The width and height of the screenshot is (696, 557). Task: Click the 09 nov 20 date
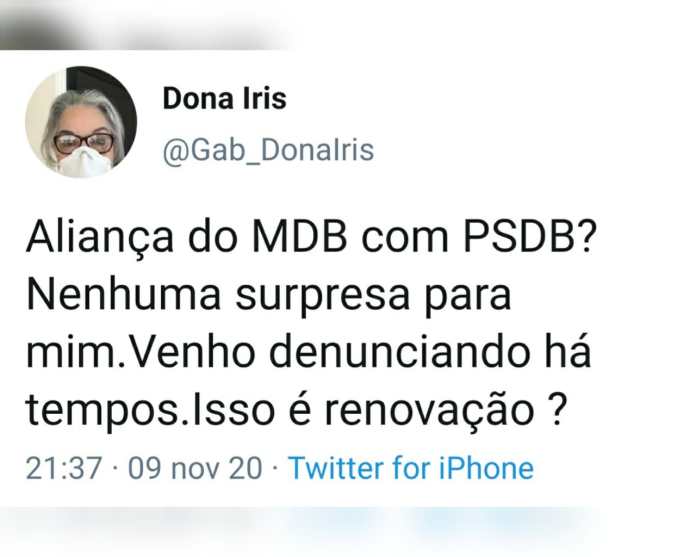[x=195, y=468]
